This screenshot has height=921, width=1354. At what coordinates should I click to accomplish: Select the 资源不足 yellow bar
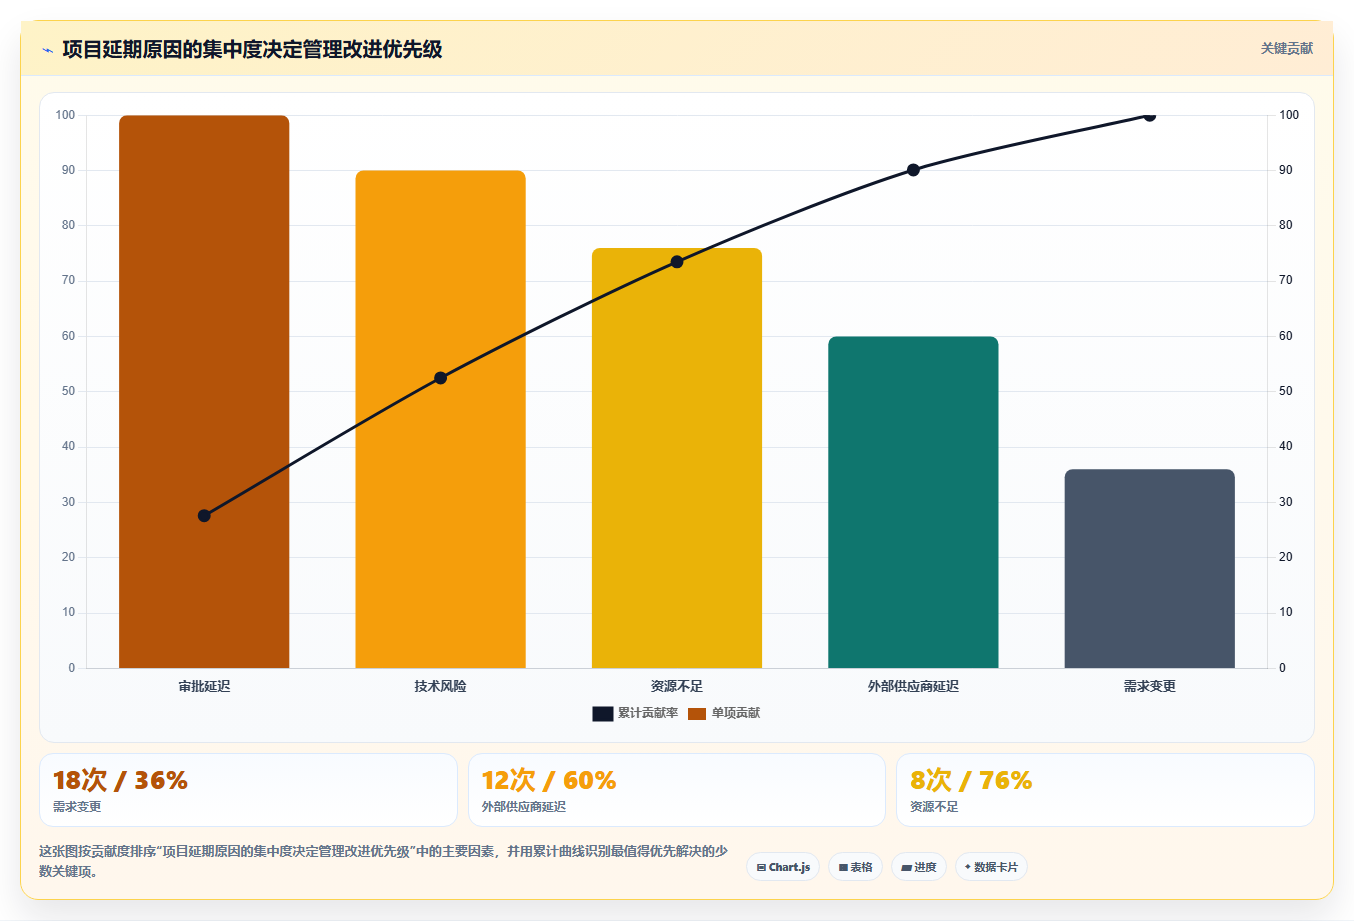tap(677, 458)
